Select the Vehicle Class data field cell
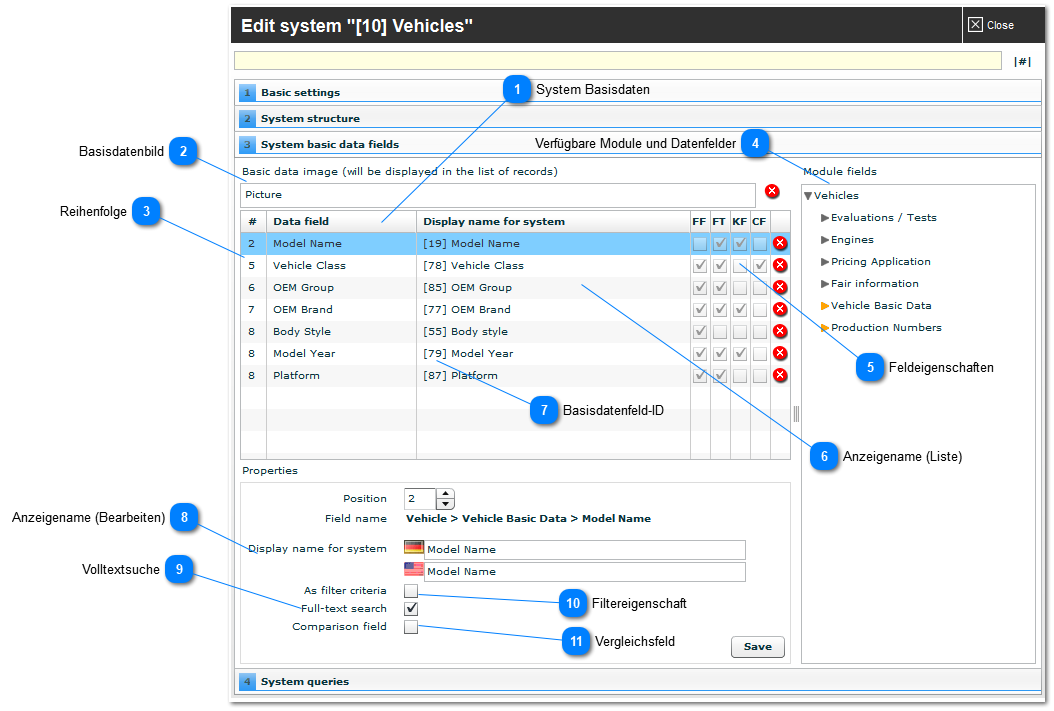 pyautogui.click(x=341, y=265)
